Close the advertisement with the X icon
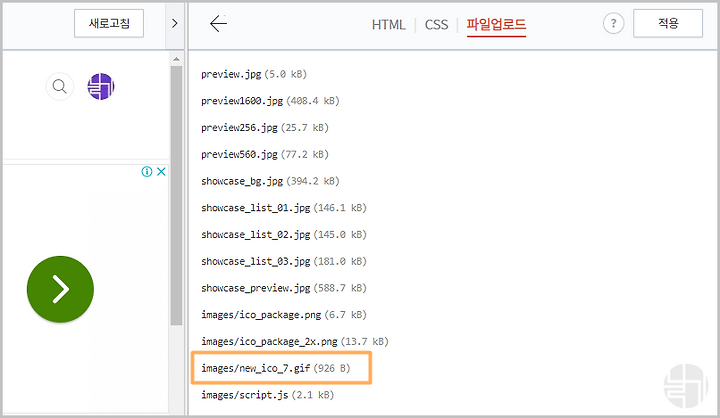 tap(161, 172)
